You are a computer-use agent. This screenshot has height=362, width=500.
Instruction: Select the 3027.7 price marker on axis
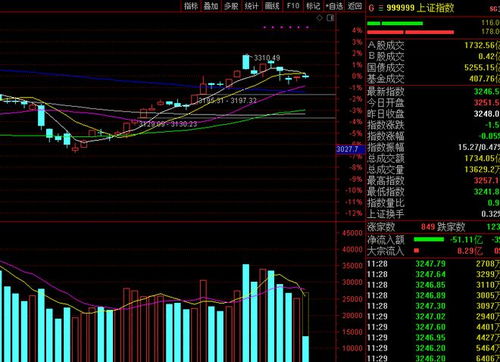(347, 149)
